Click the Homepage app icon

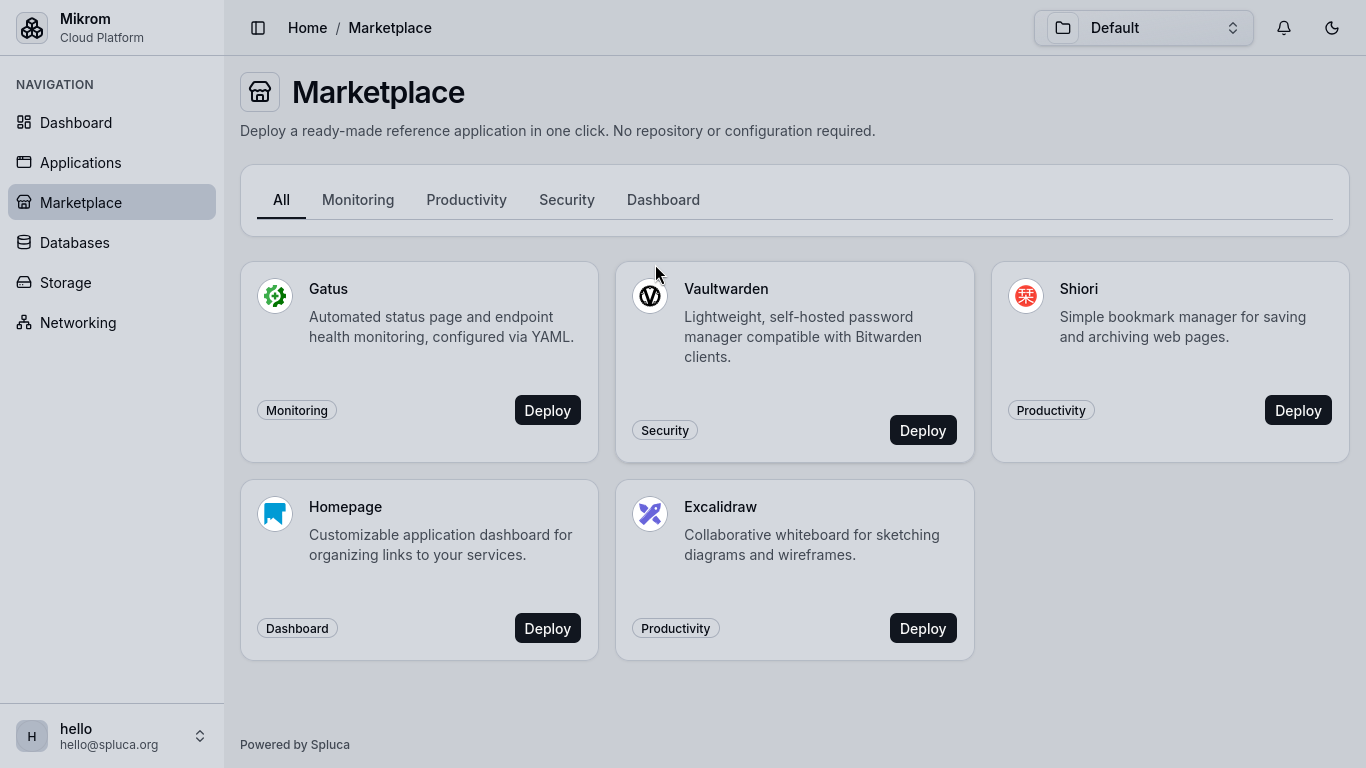pyautogui.click(x=275, y=514)
